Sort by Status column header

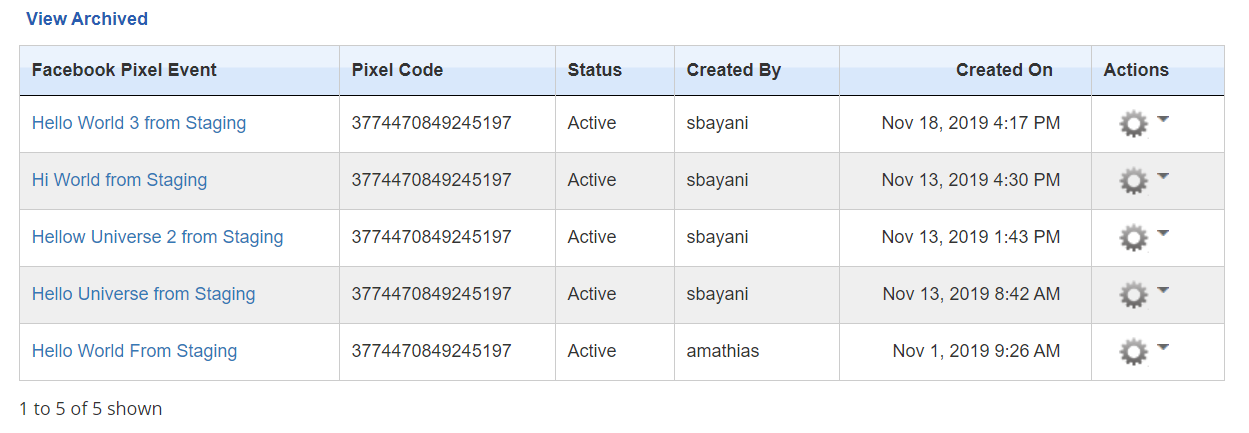(x=594, y=70)
